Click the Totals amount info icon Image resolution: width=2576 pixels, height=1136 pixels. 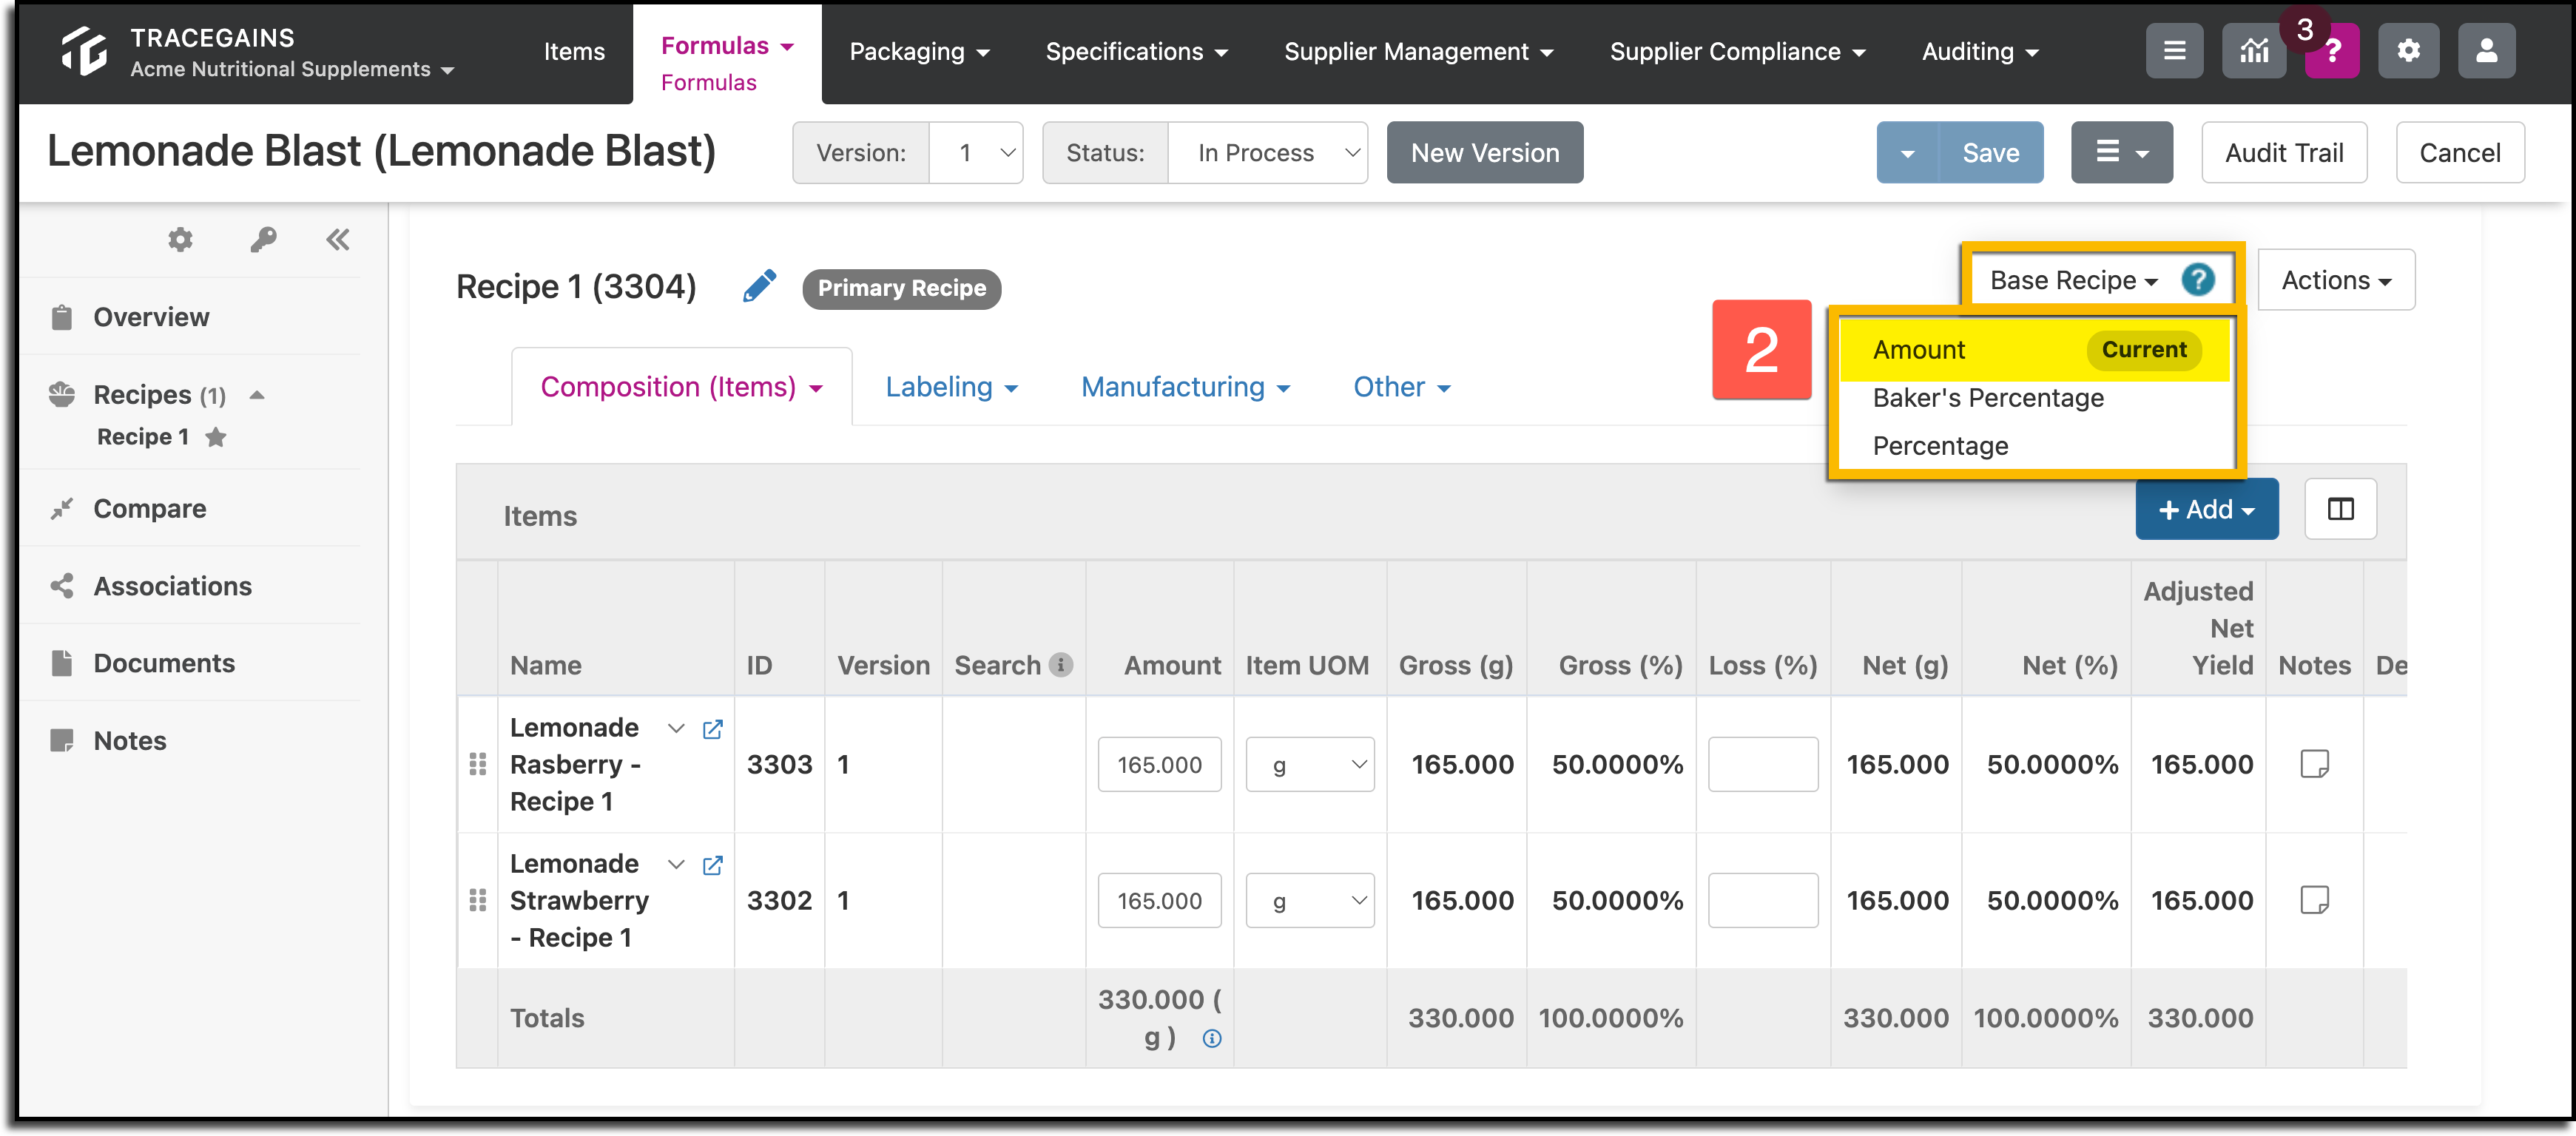coord(1211,1038)
